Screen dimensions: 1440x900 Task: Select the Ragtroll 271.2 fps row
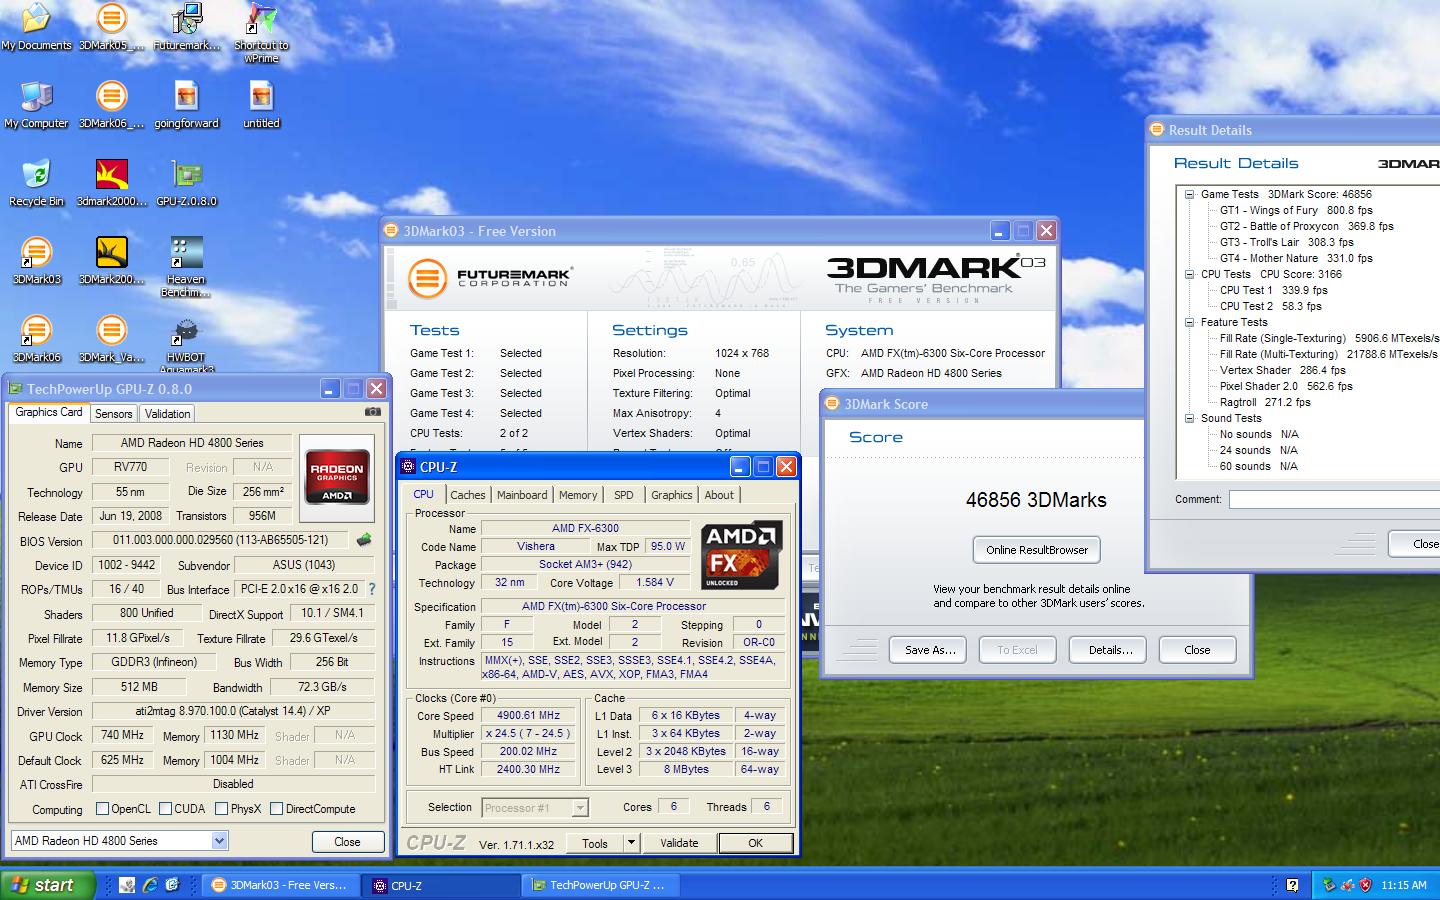click(1265, 403)
